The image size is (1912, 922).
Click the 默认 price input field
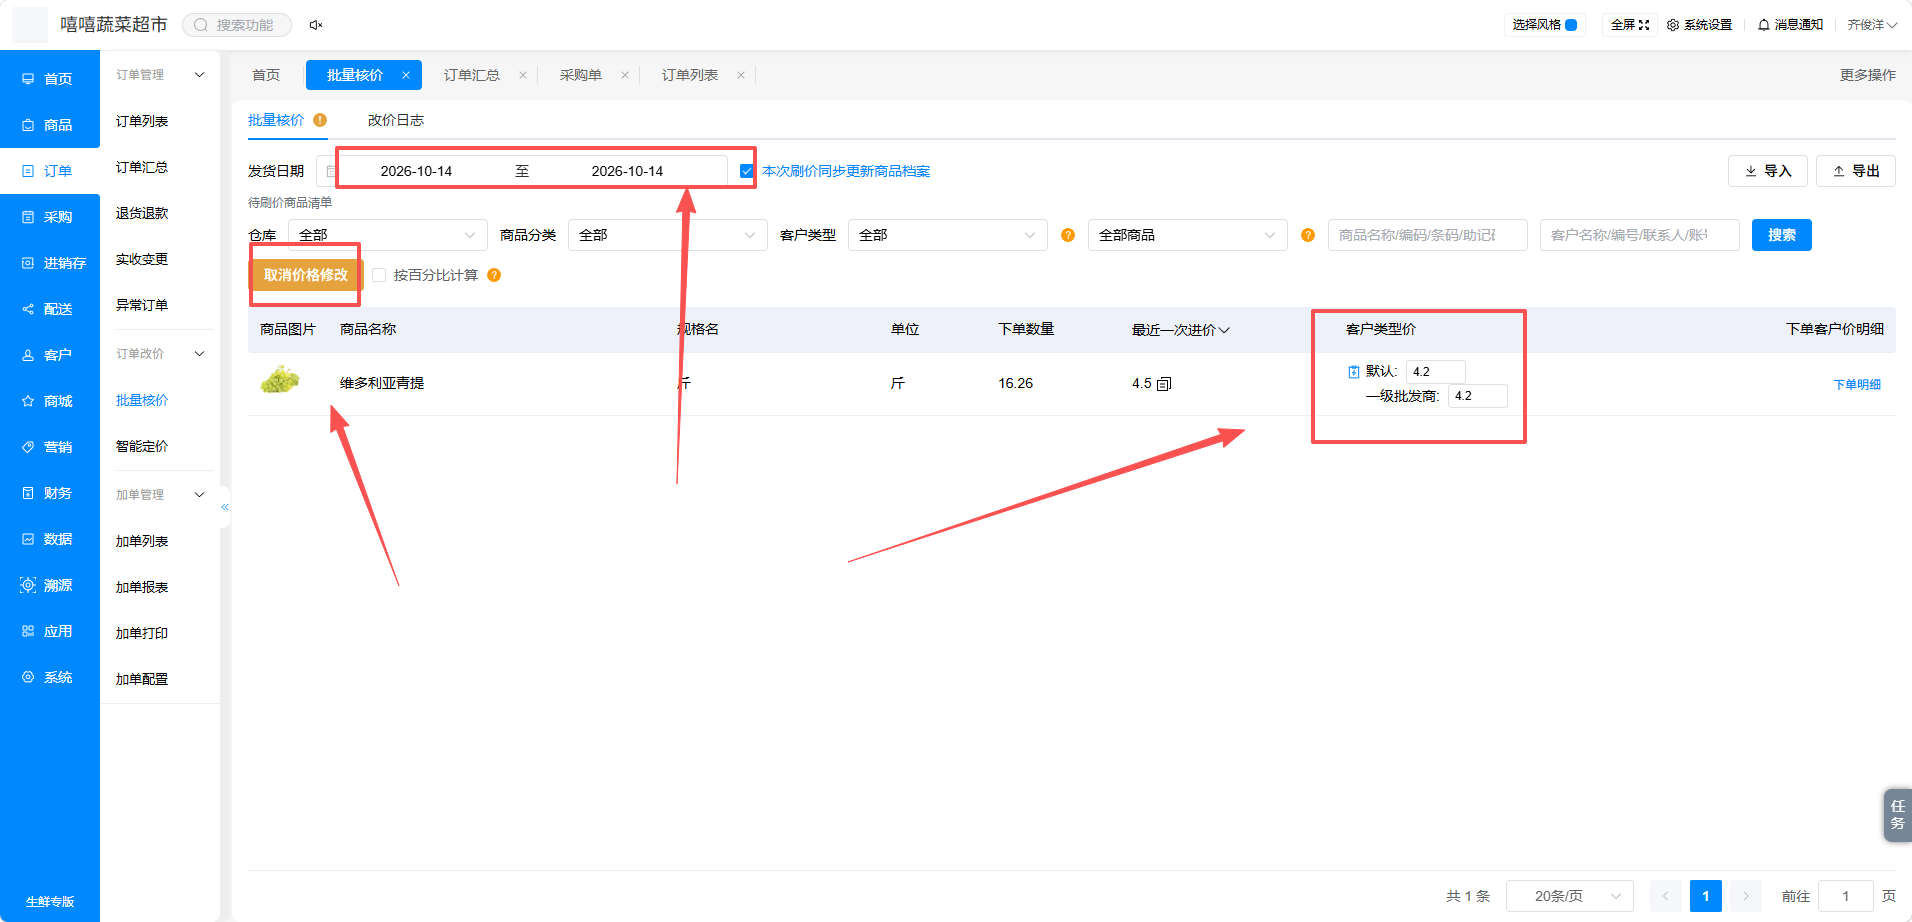pos(1435,372)
